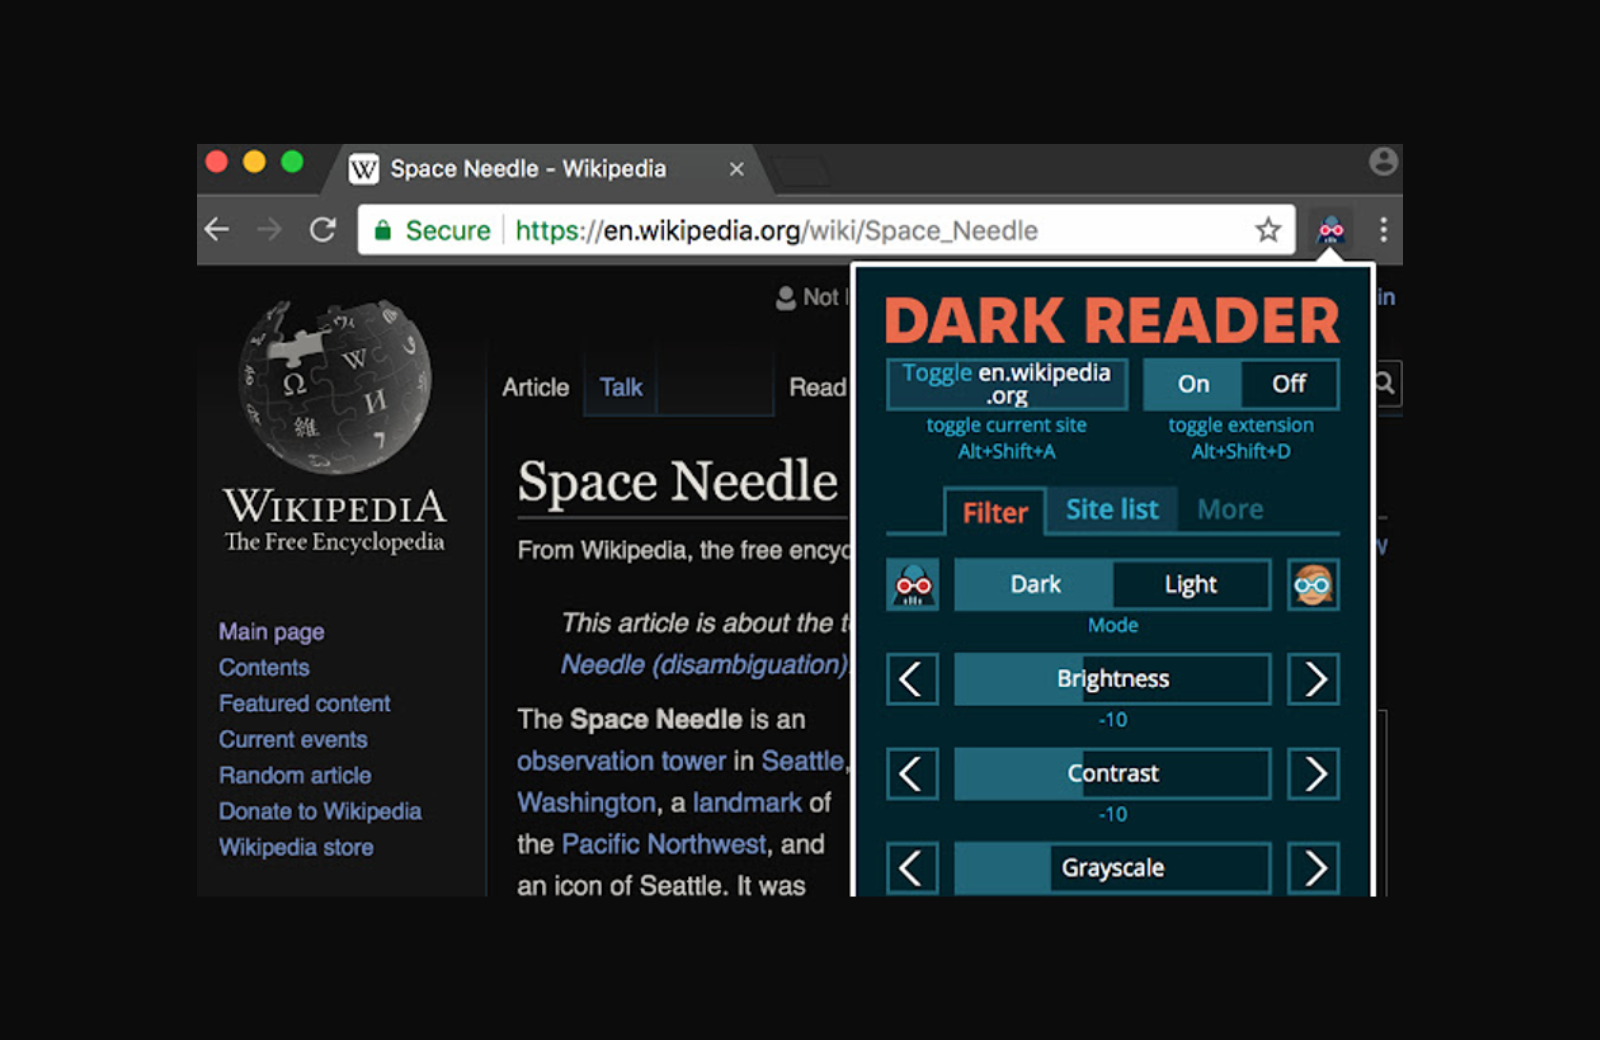This screenshot has height=1040, width=1600.
Task: Decrease Contrast with left arrow
Action: pyautogui.click(x=912, y=774)
